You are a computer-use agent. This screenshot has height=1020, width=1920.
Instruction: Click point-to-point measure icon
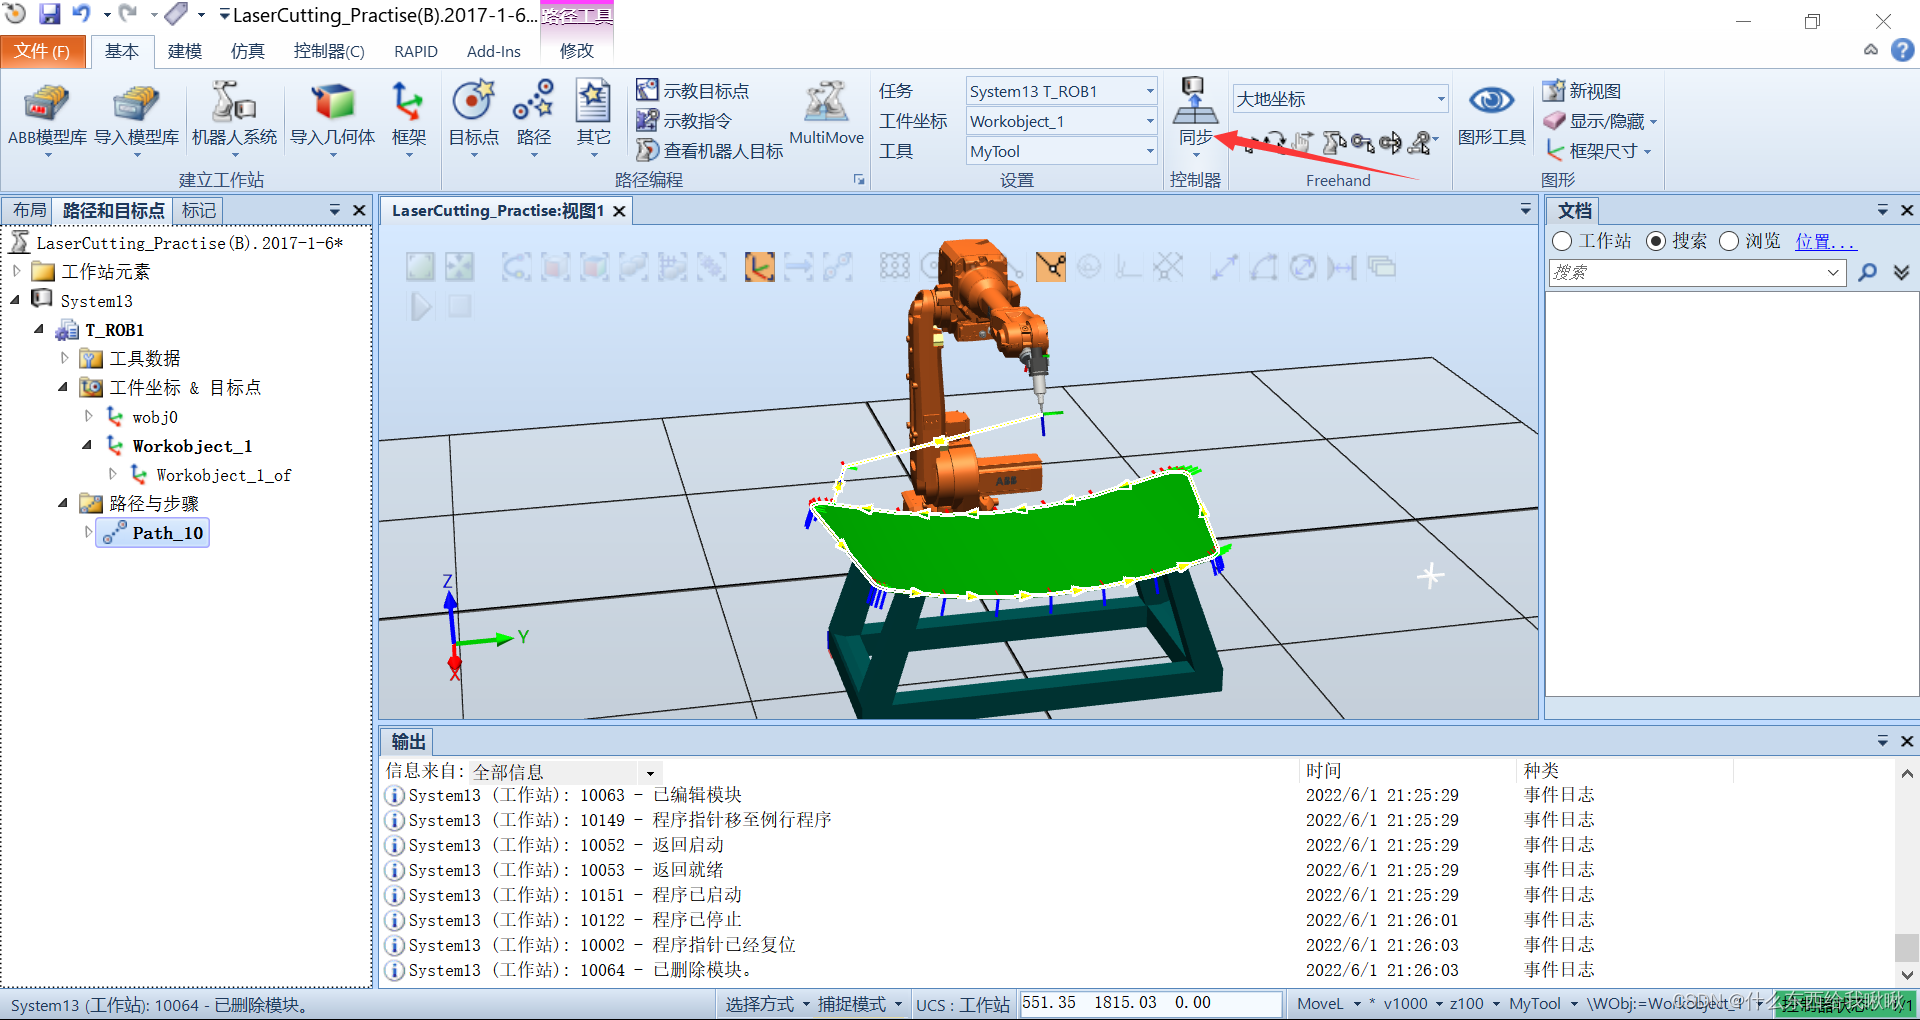point(1224,267)
